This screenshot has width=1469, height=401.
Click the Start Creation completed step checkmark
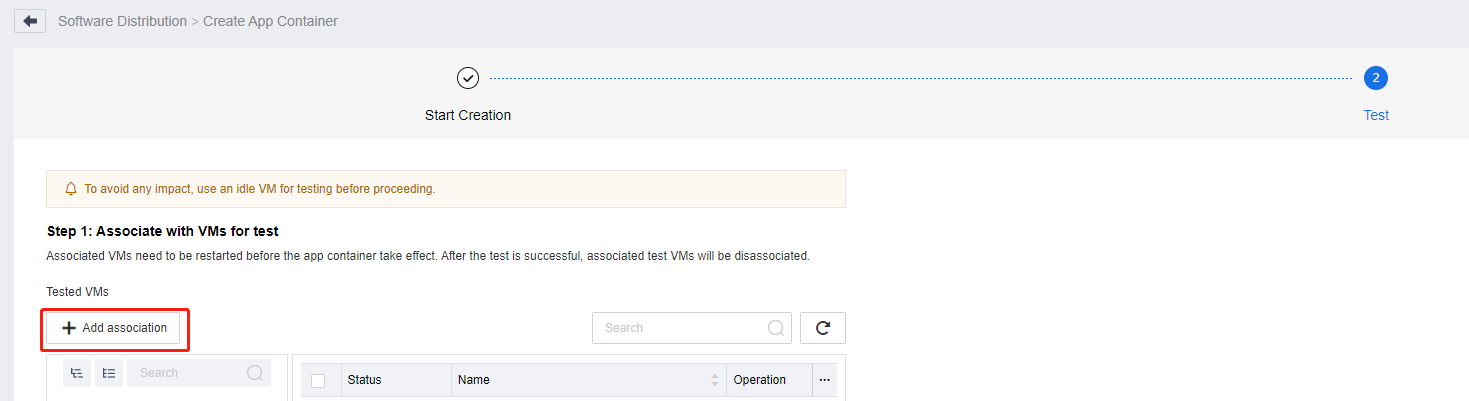click(468, 78)
